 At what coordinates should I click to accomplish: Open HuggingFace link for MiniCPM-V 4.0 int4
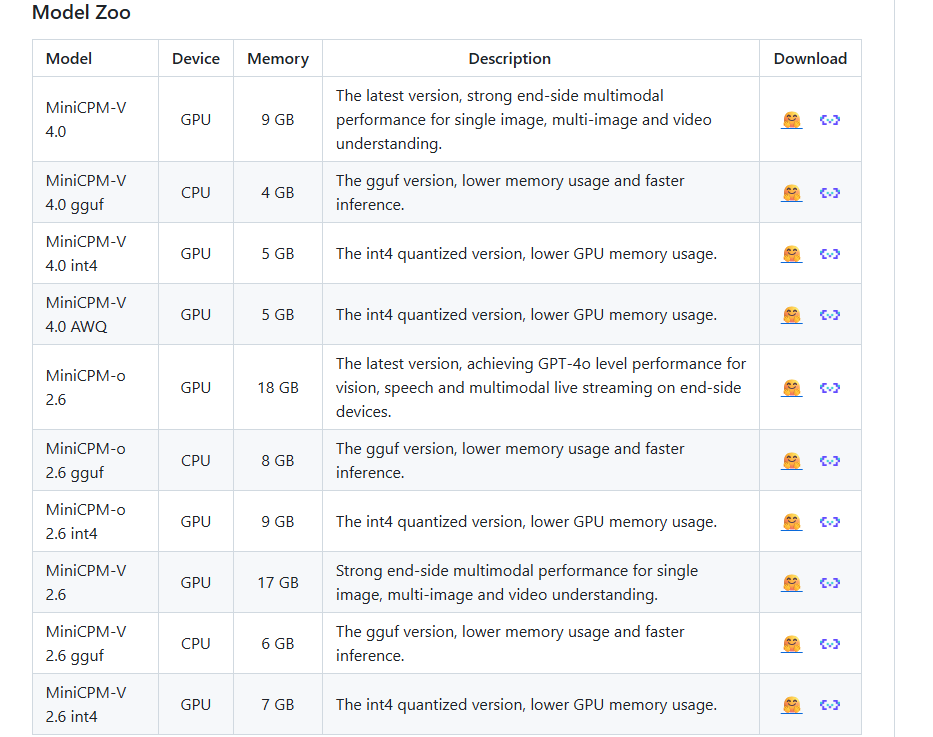(x=791, y=254)
